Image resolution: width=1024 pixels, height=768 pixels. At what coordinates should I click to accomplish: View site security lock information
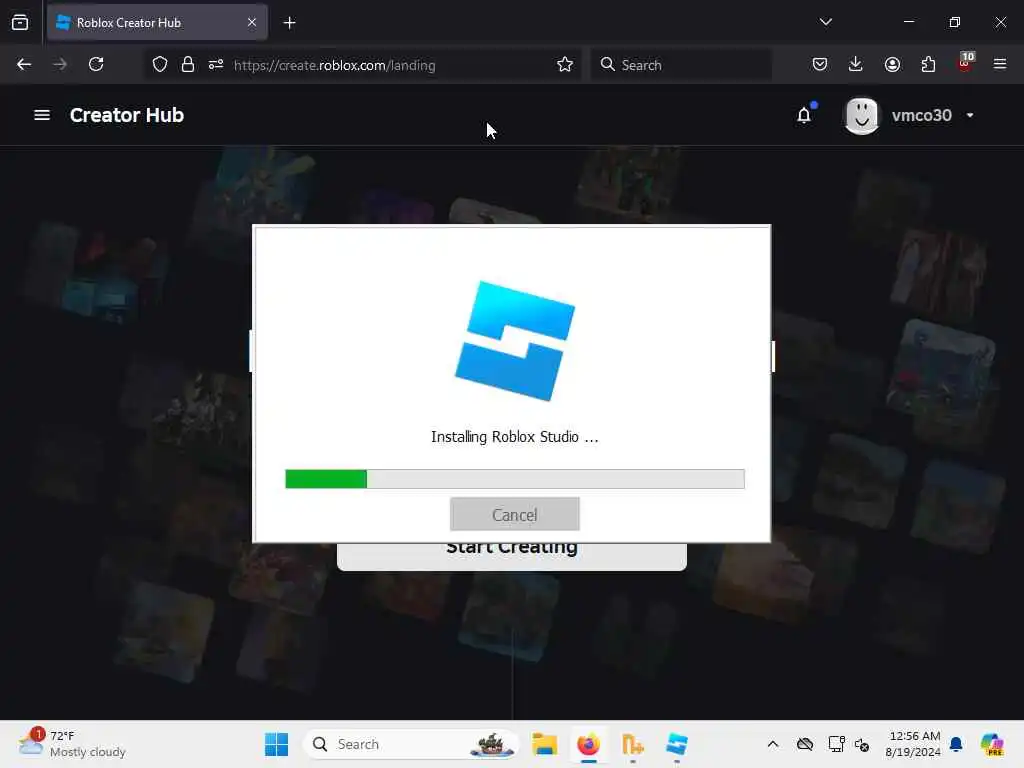tap(188, 64)
